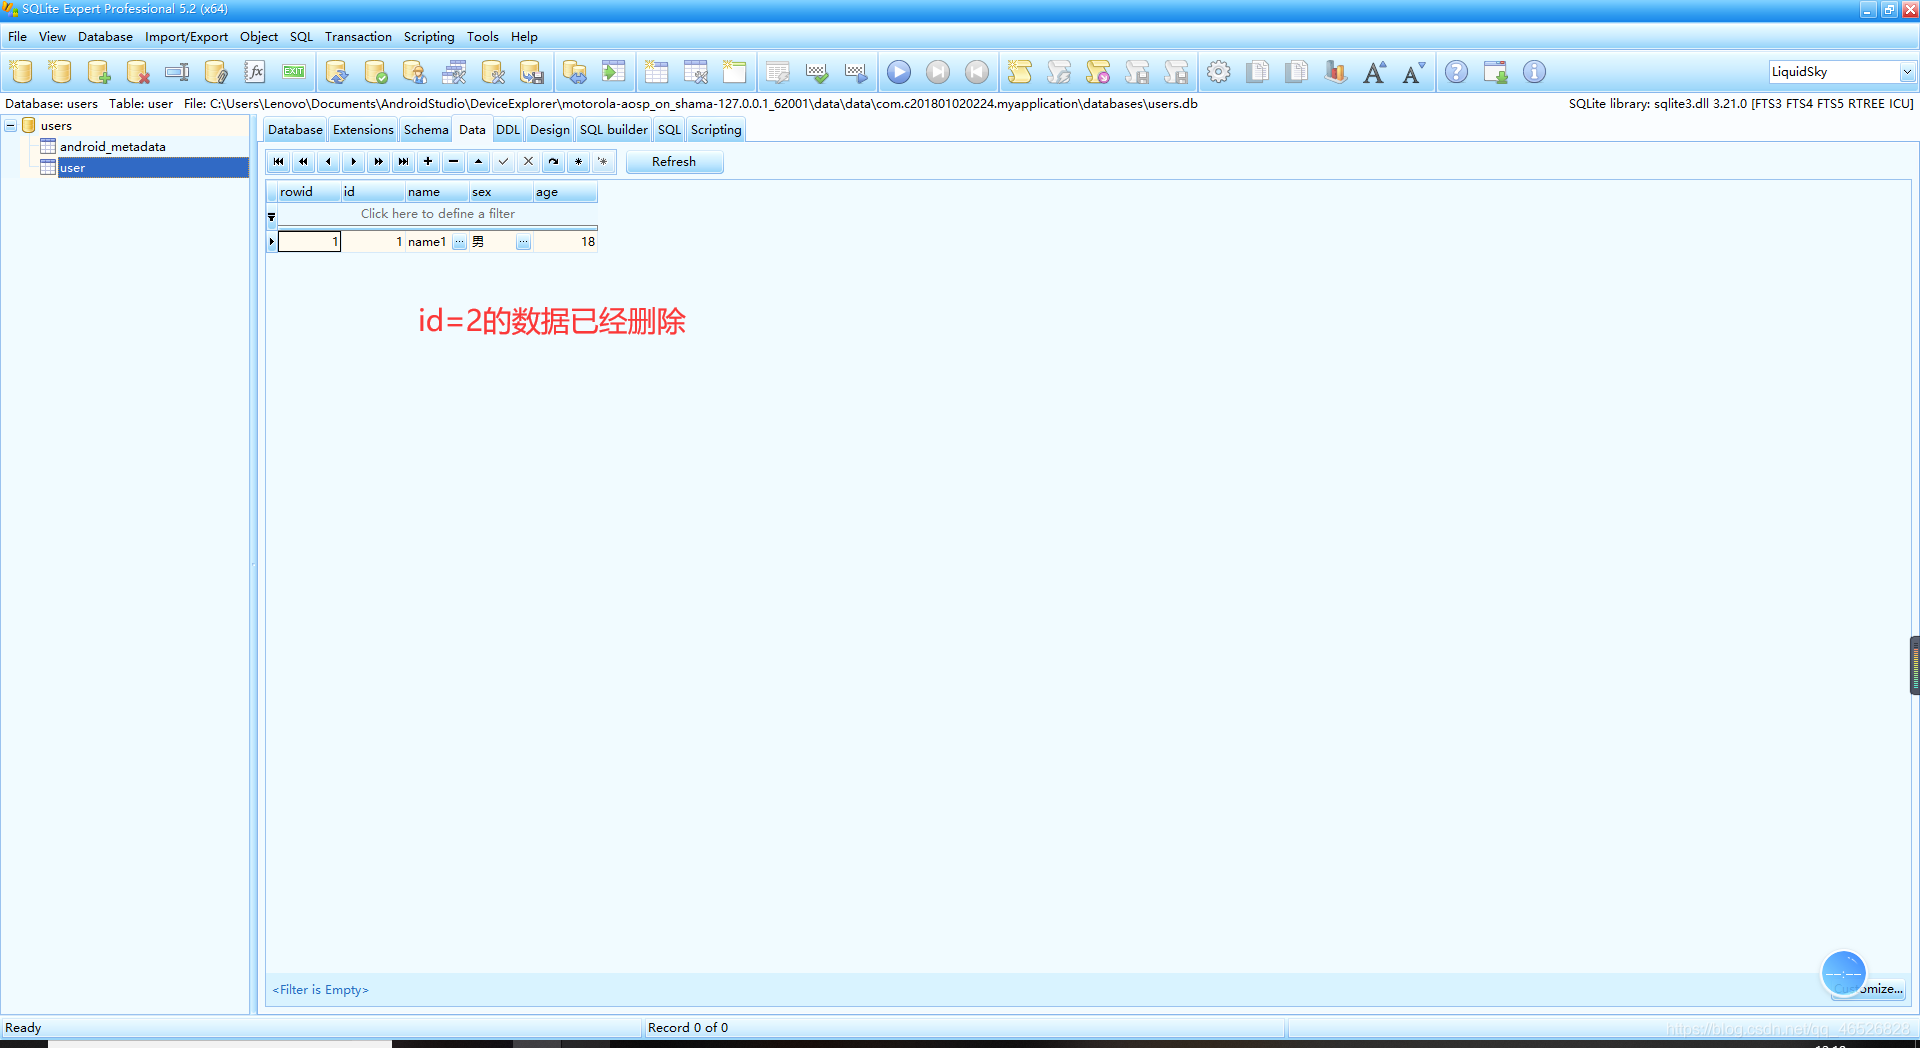Insert record with plus navigator button

pyautogui.click(x=429, y=162)
